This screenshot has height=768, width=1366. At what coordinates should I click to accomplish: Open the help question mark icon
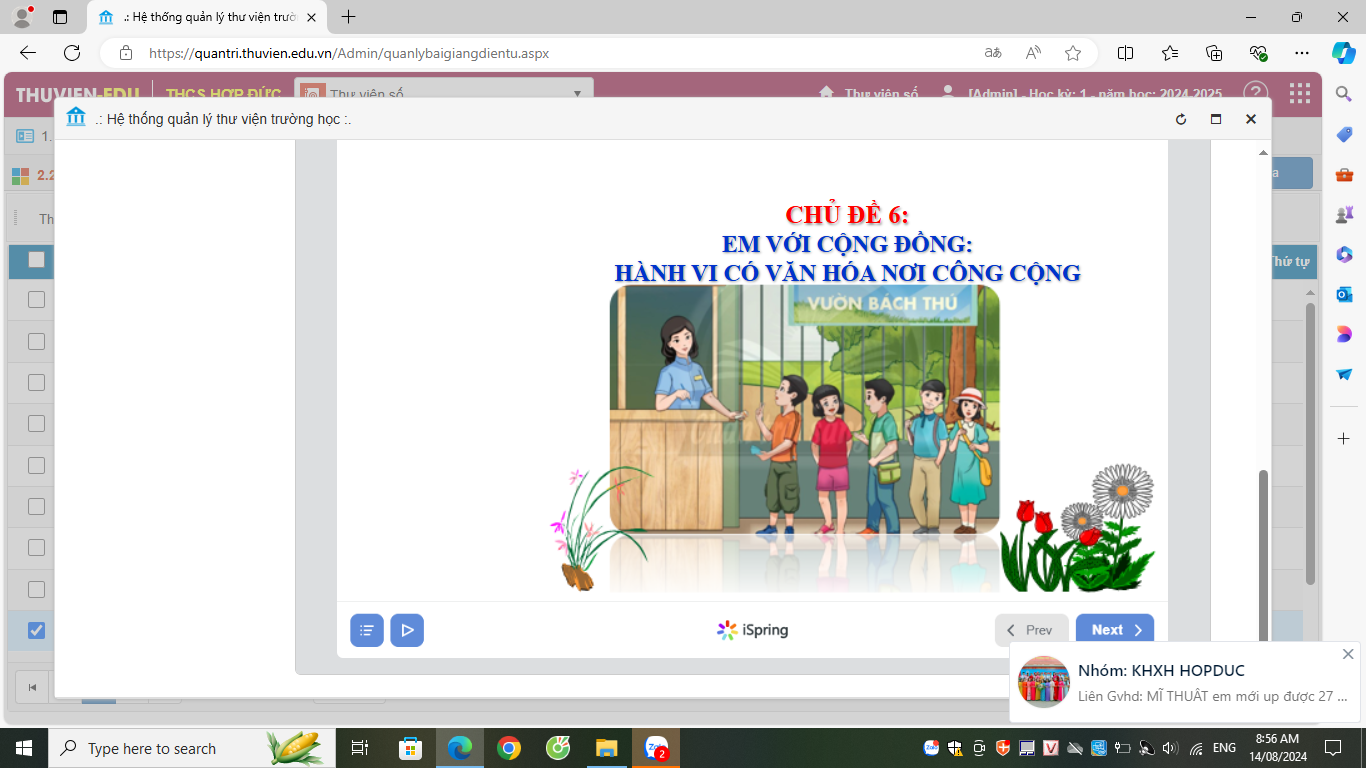pyautogui.click(x=1255, y=93)
